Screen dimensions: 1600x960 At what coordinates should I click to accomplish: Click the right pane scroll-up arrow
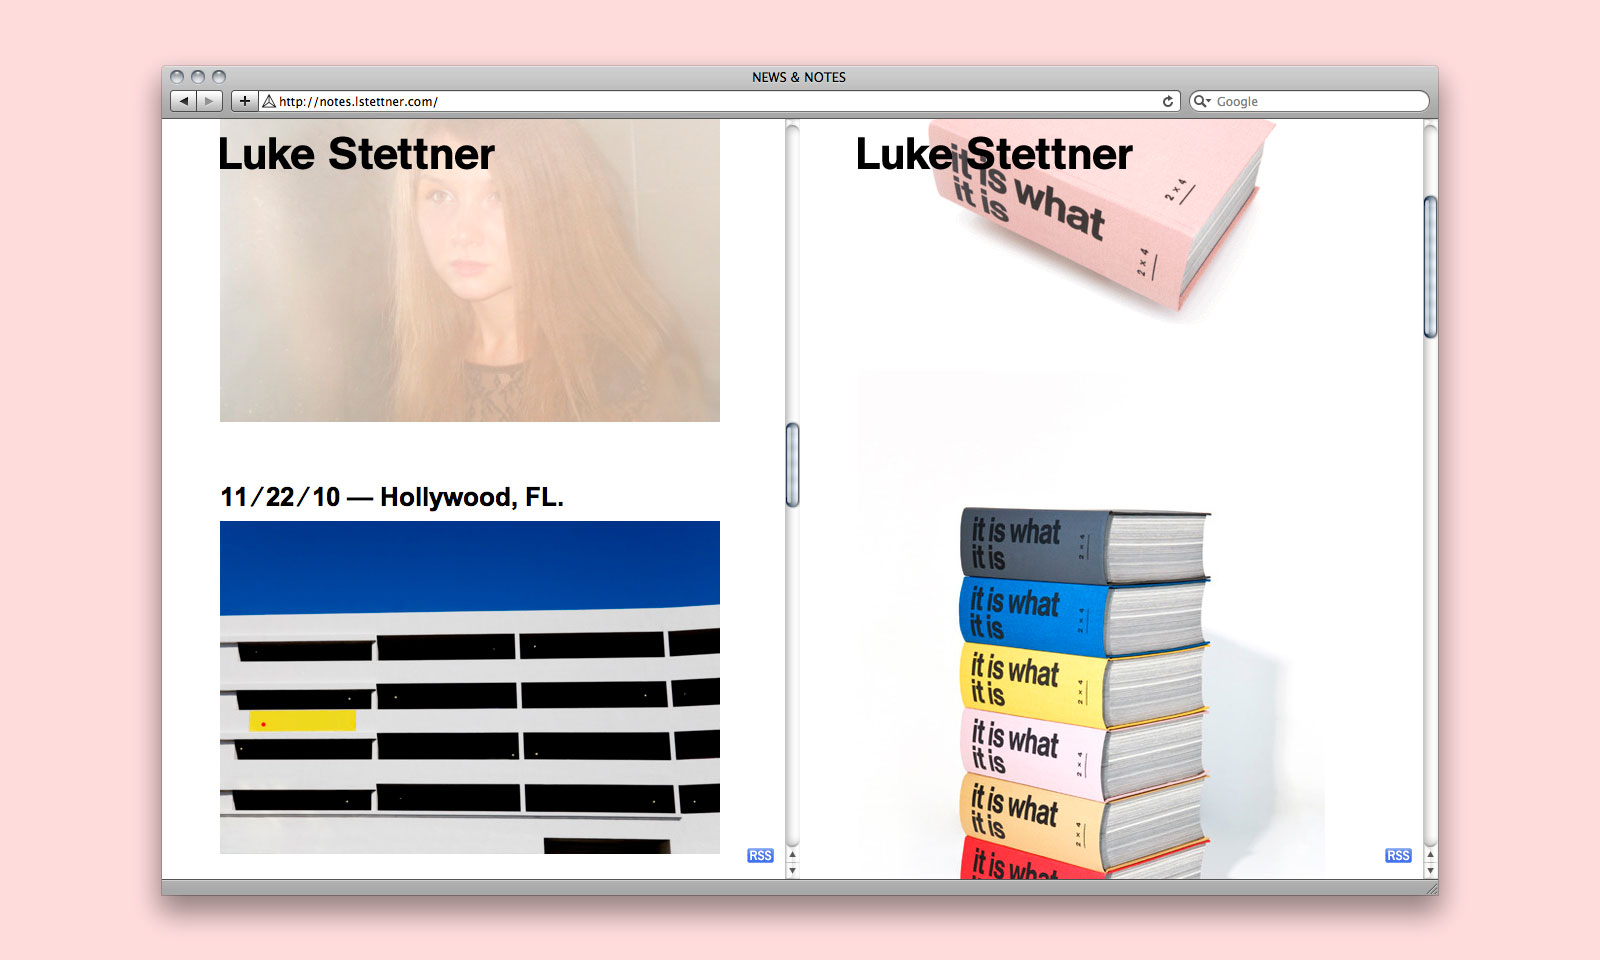coord(1430,855)
